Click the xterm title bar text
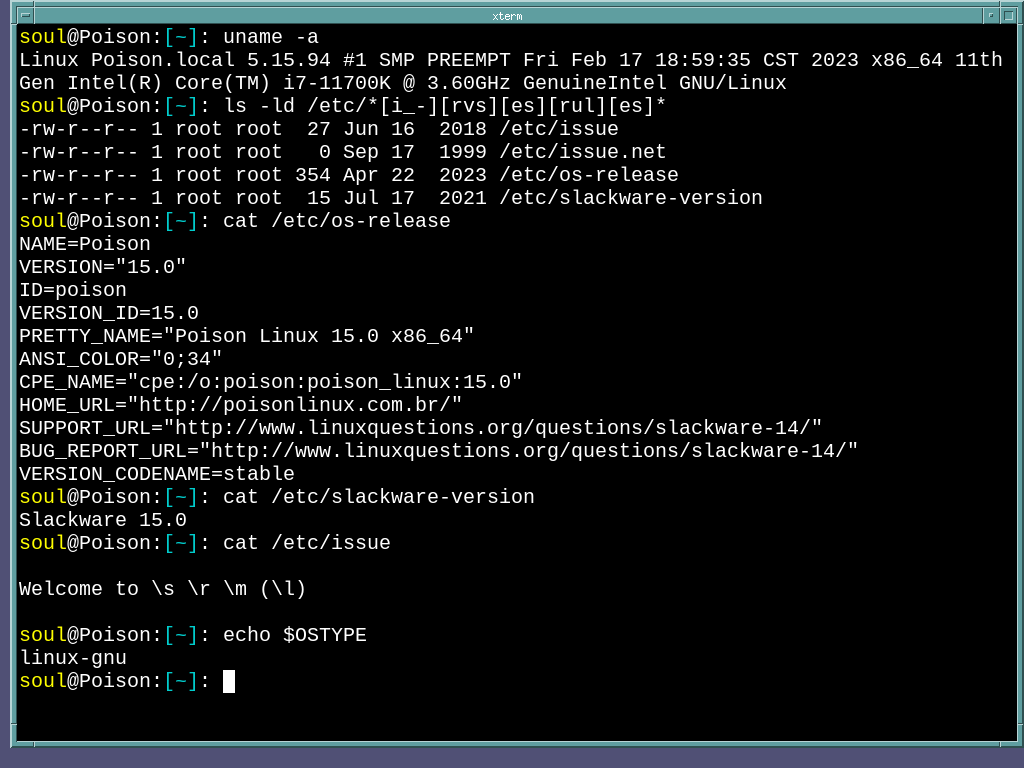This screenshot has width=1024, height=768. (x=507, y=16)
